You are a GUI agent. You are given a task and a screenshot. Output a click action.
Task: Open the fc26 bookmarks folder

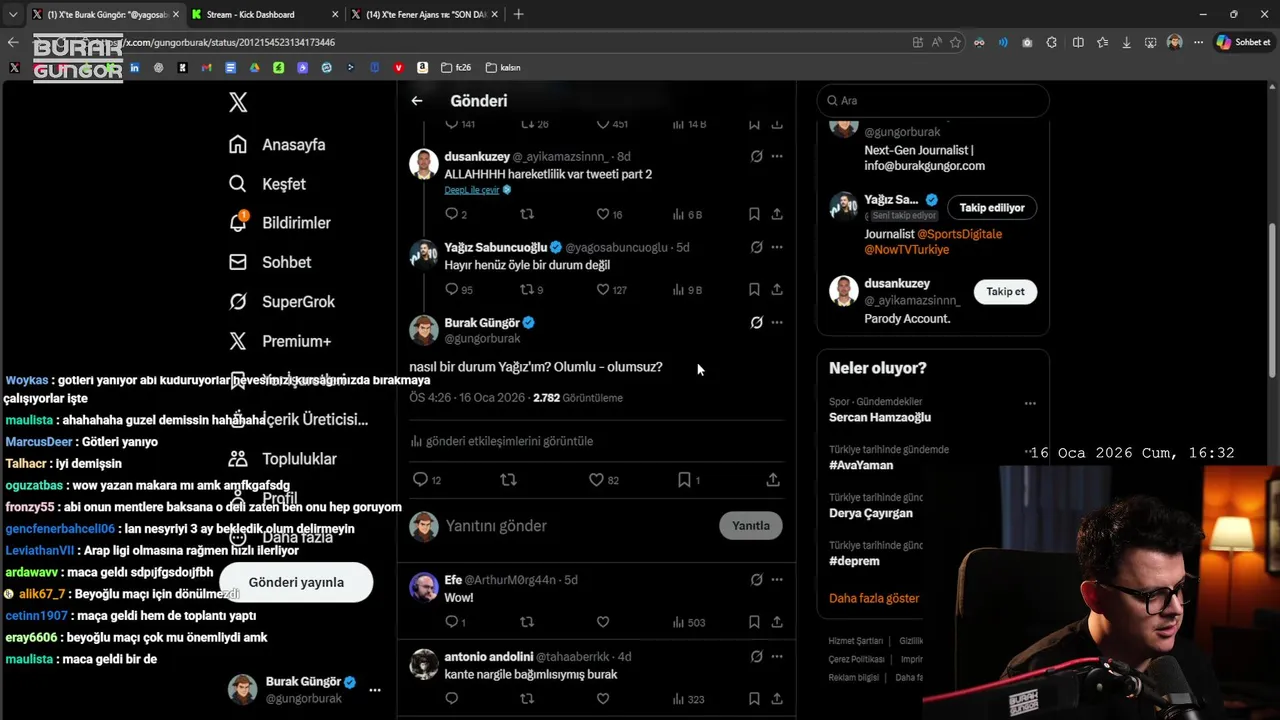pos(455,68)
